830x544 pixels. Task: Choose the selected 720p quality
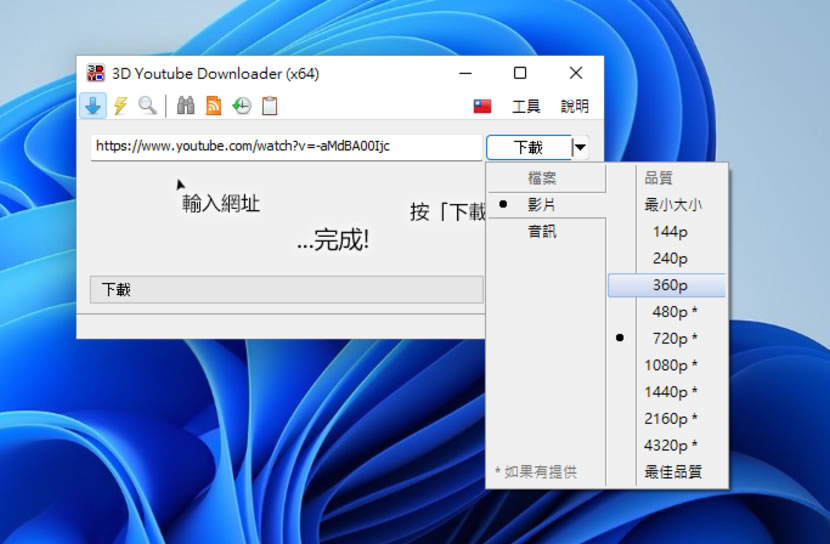pos(667,338)
